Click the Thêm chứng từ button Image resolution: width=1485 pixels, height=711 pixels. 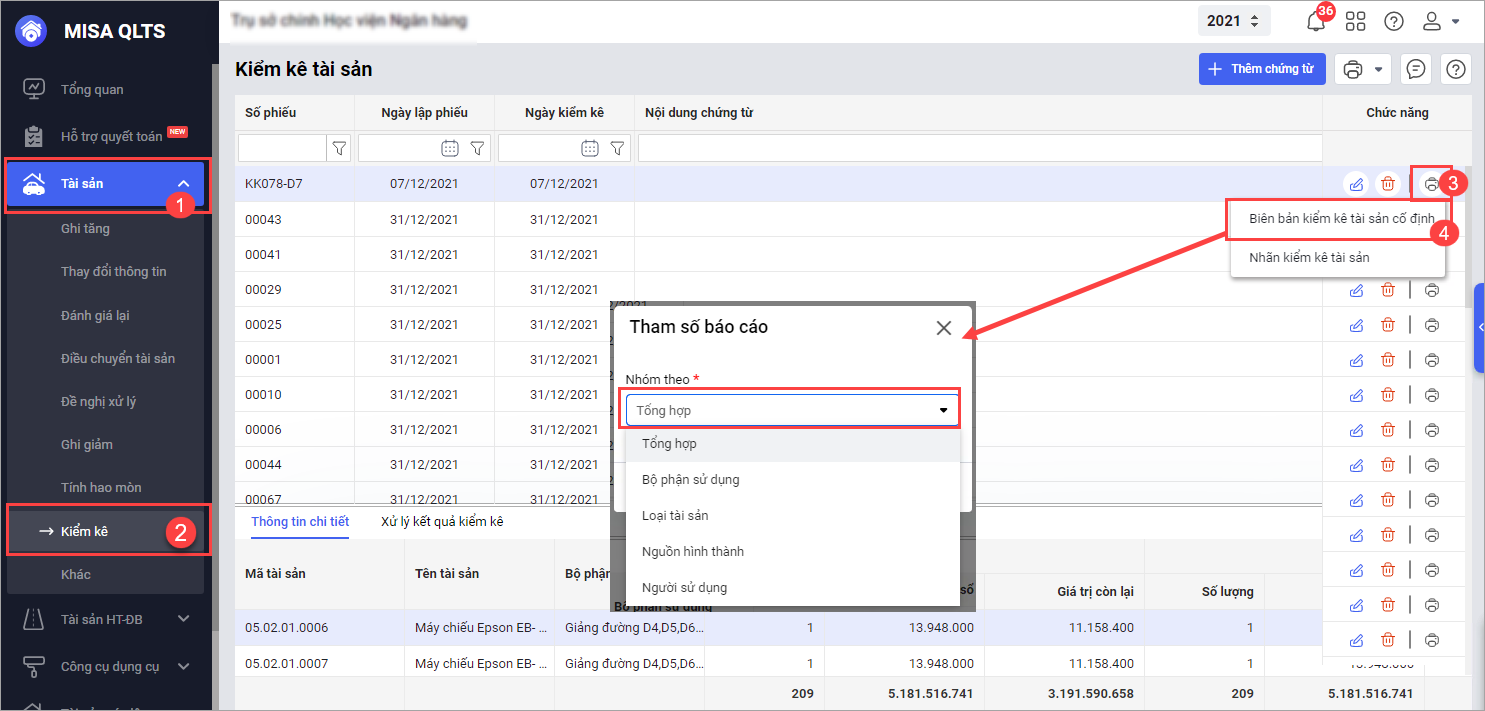[1261, 69]
